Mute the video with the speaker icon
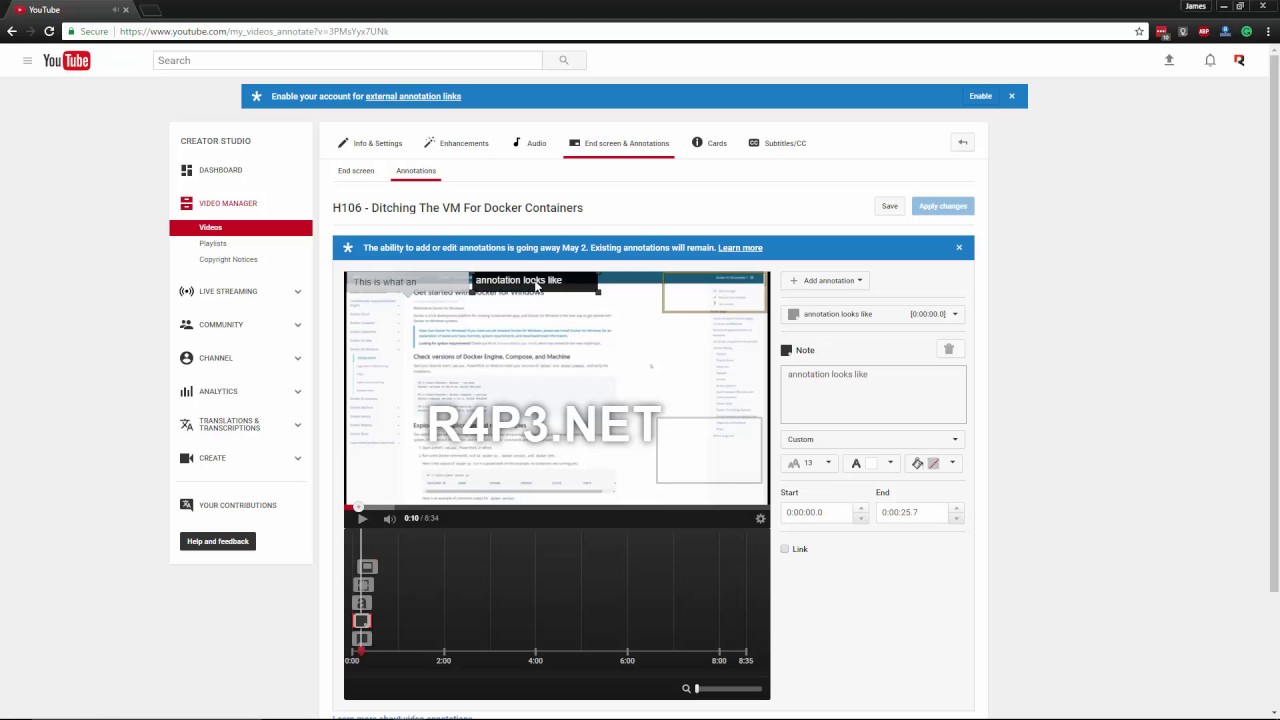Screen dimensions: 1280x720 389,518
